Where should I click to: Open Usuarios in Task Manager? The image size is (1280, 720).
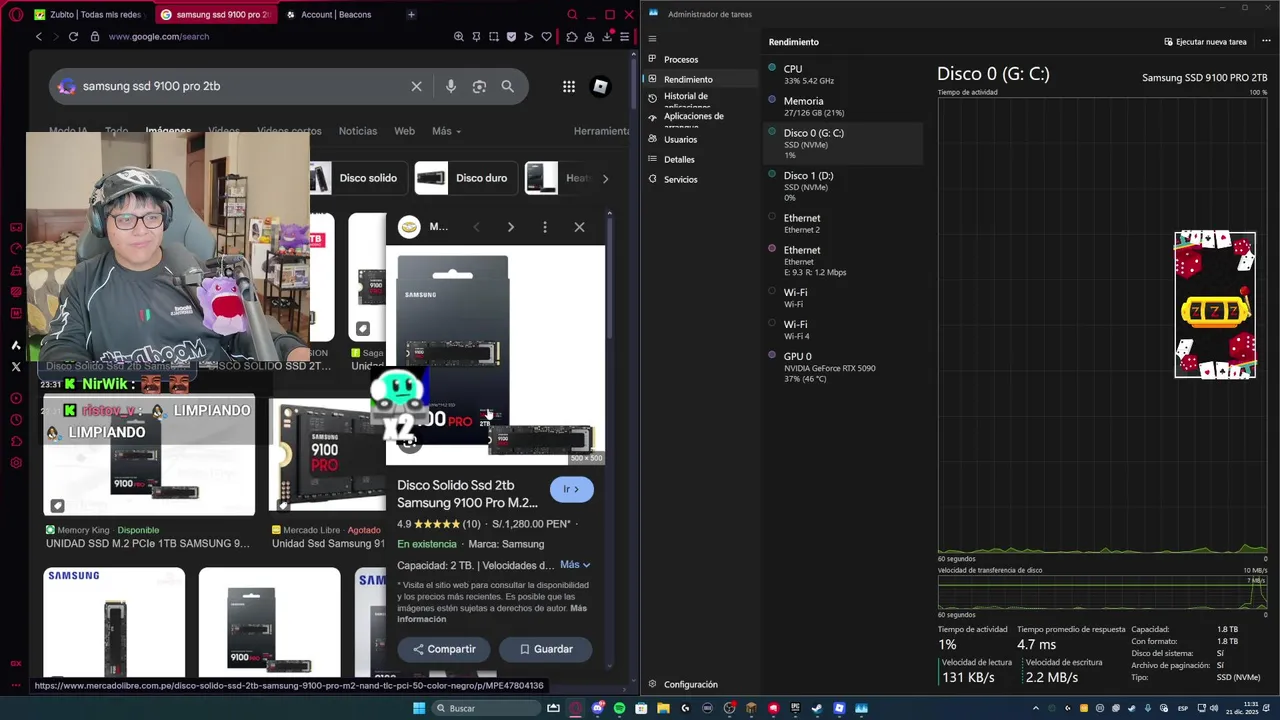pos(701,140)
